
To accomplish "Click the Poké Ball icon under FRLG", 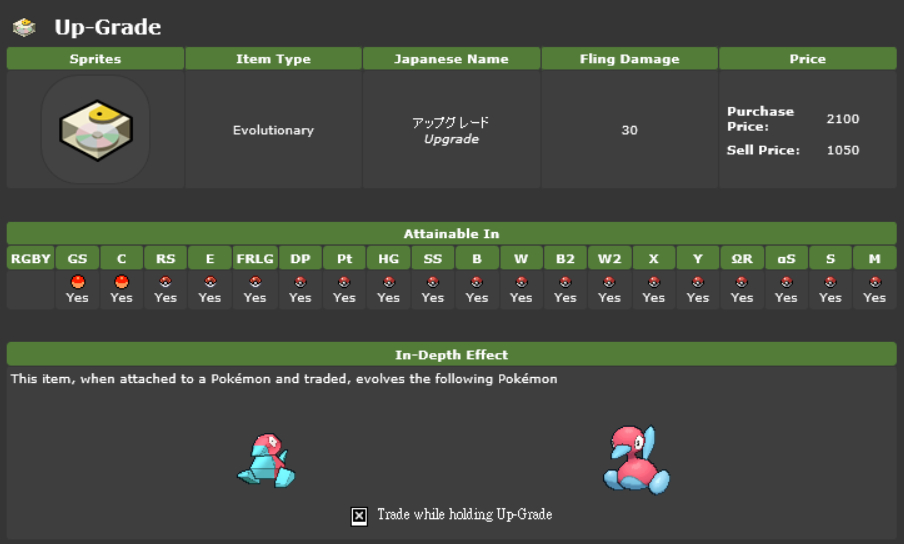I will coord(255,282).
